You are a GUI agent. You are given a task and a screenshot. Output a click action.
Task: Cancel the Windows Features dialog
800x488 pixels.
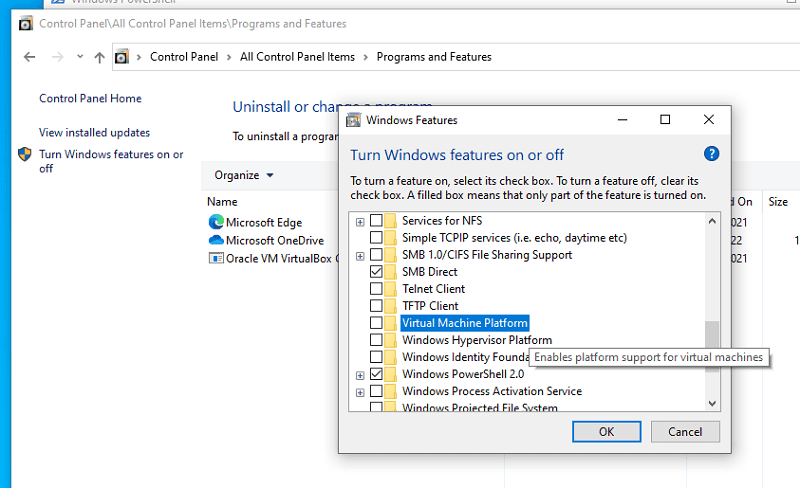(x=685, y=432)
